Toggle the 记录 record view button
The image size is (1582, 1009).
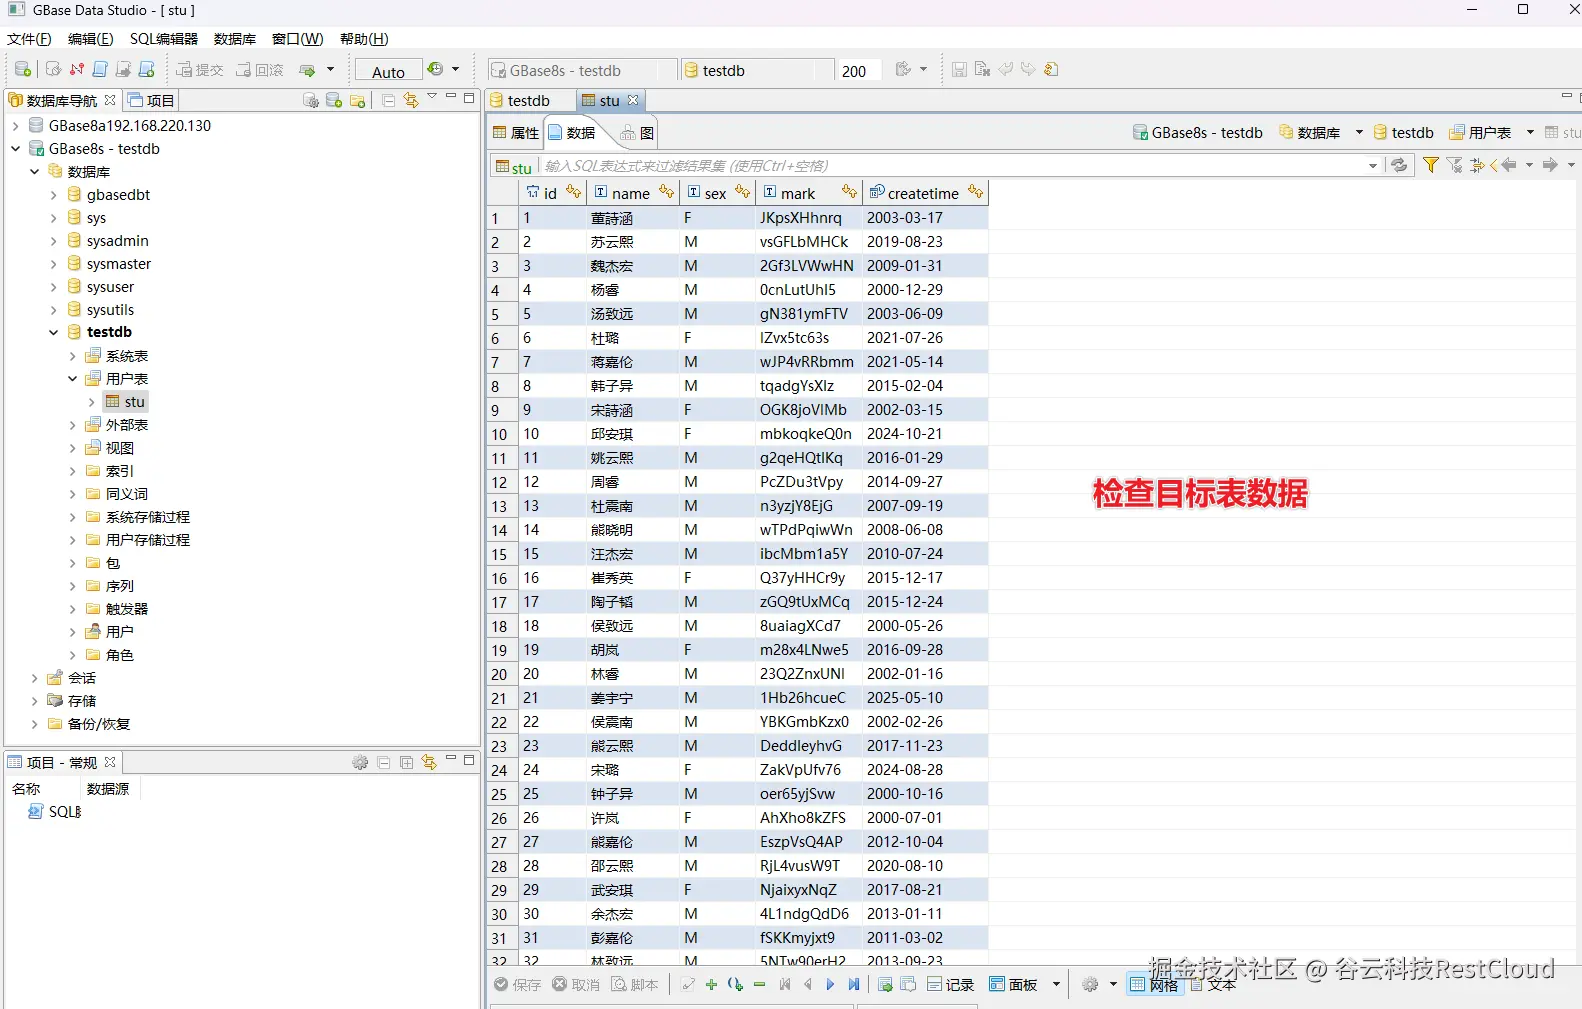[950, 985]
